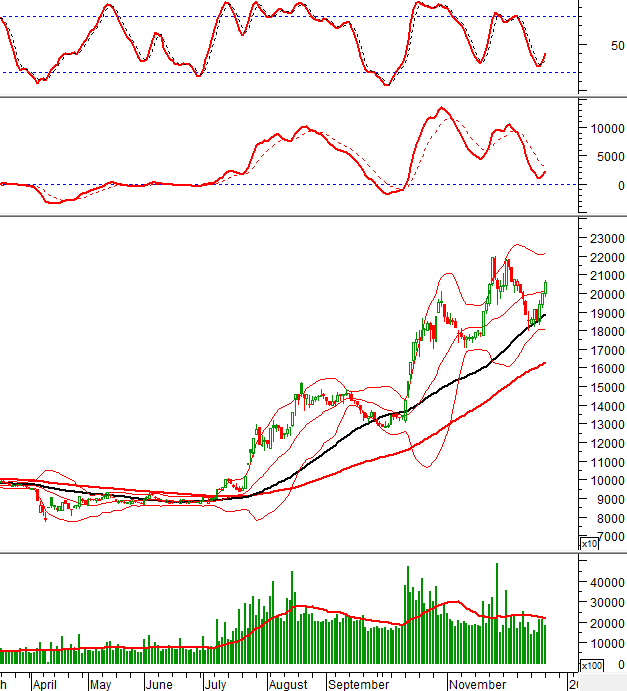Select the September label on time axis
The width and height of the screenshot is (627, 691).
click(359, 685)
